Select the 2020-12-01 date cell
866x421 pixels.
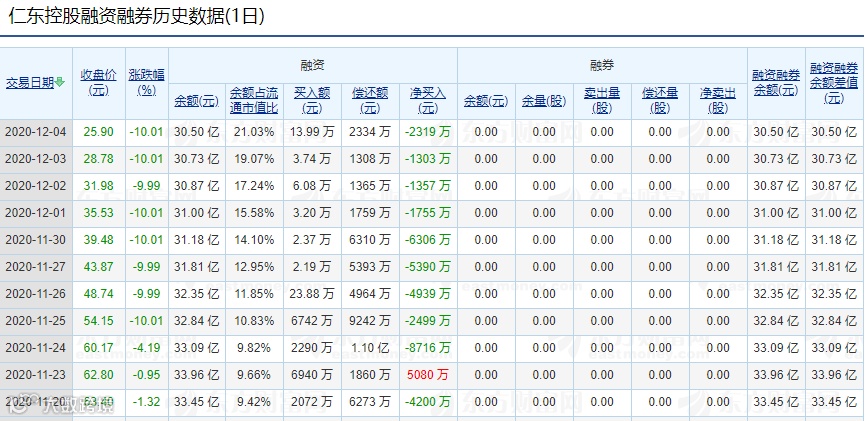tap(35, 213)
